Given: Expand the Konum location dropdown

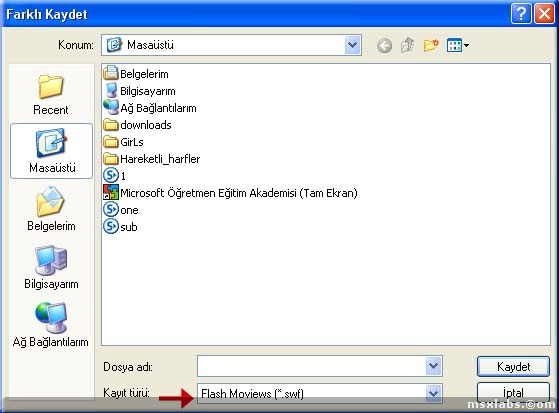Looking at the screenshot, I should 352,45.
